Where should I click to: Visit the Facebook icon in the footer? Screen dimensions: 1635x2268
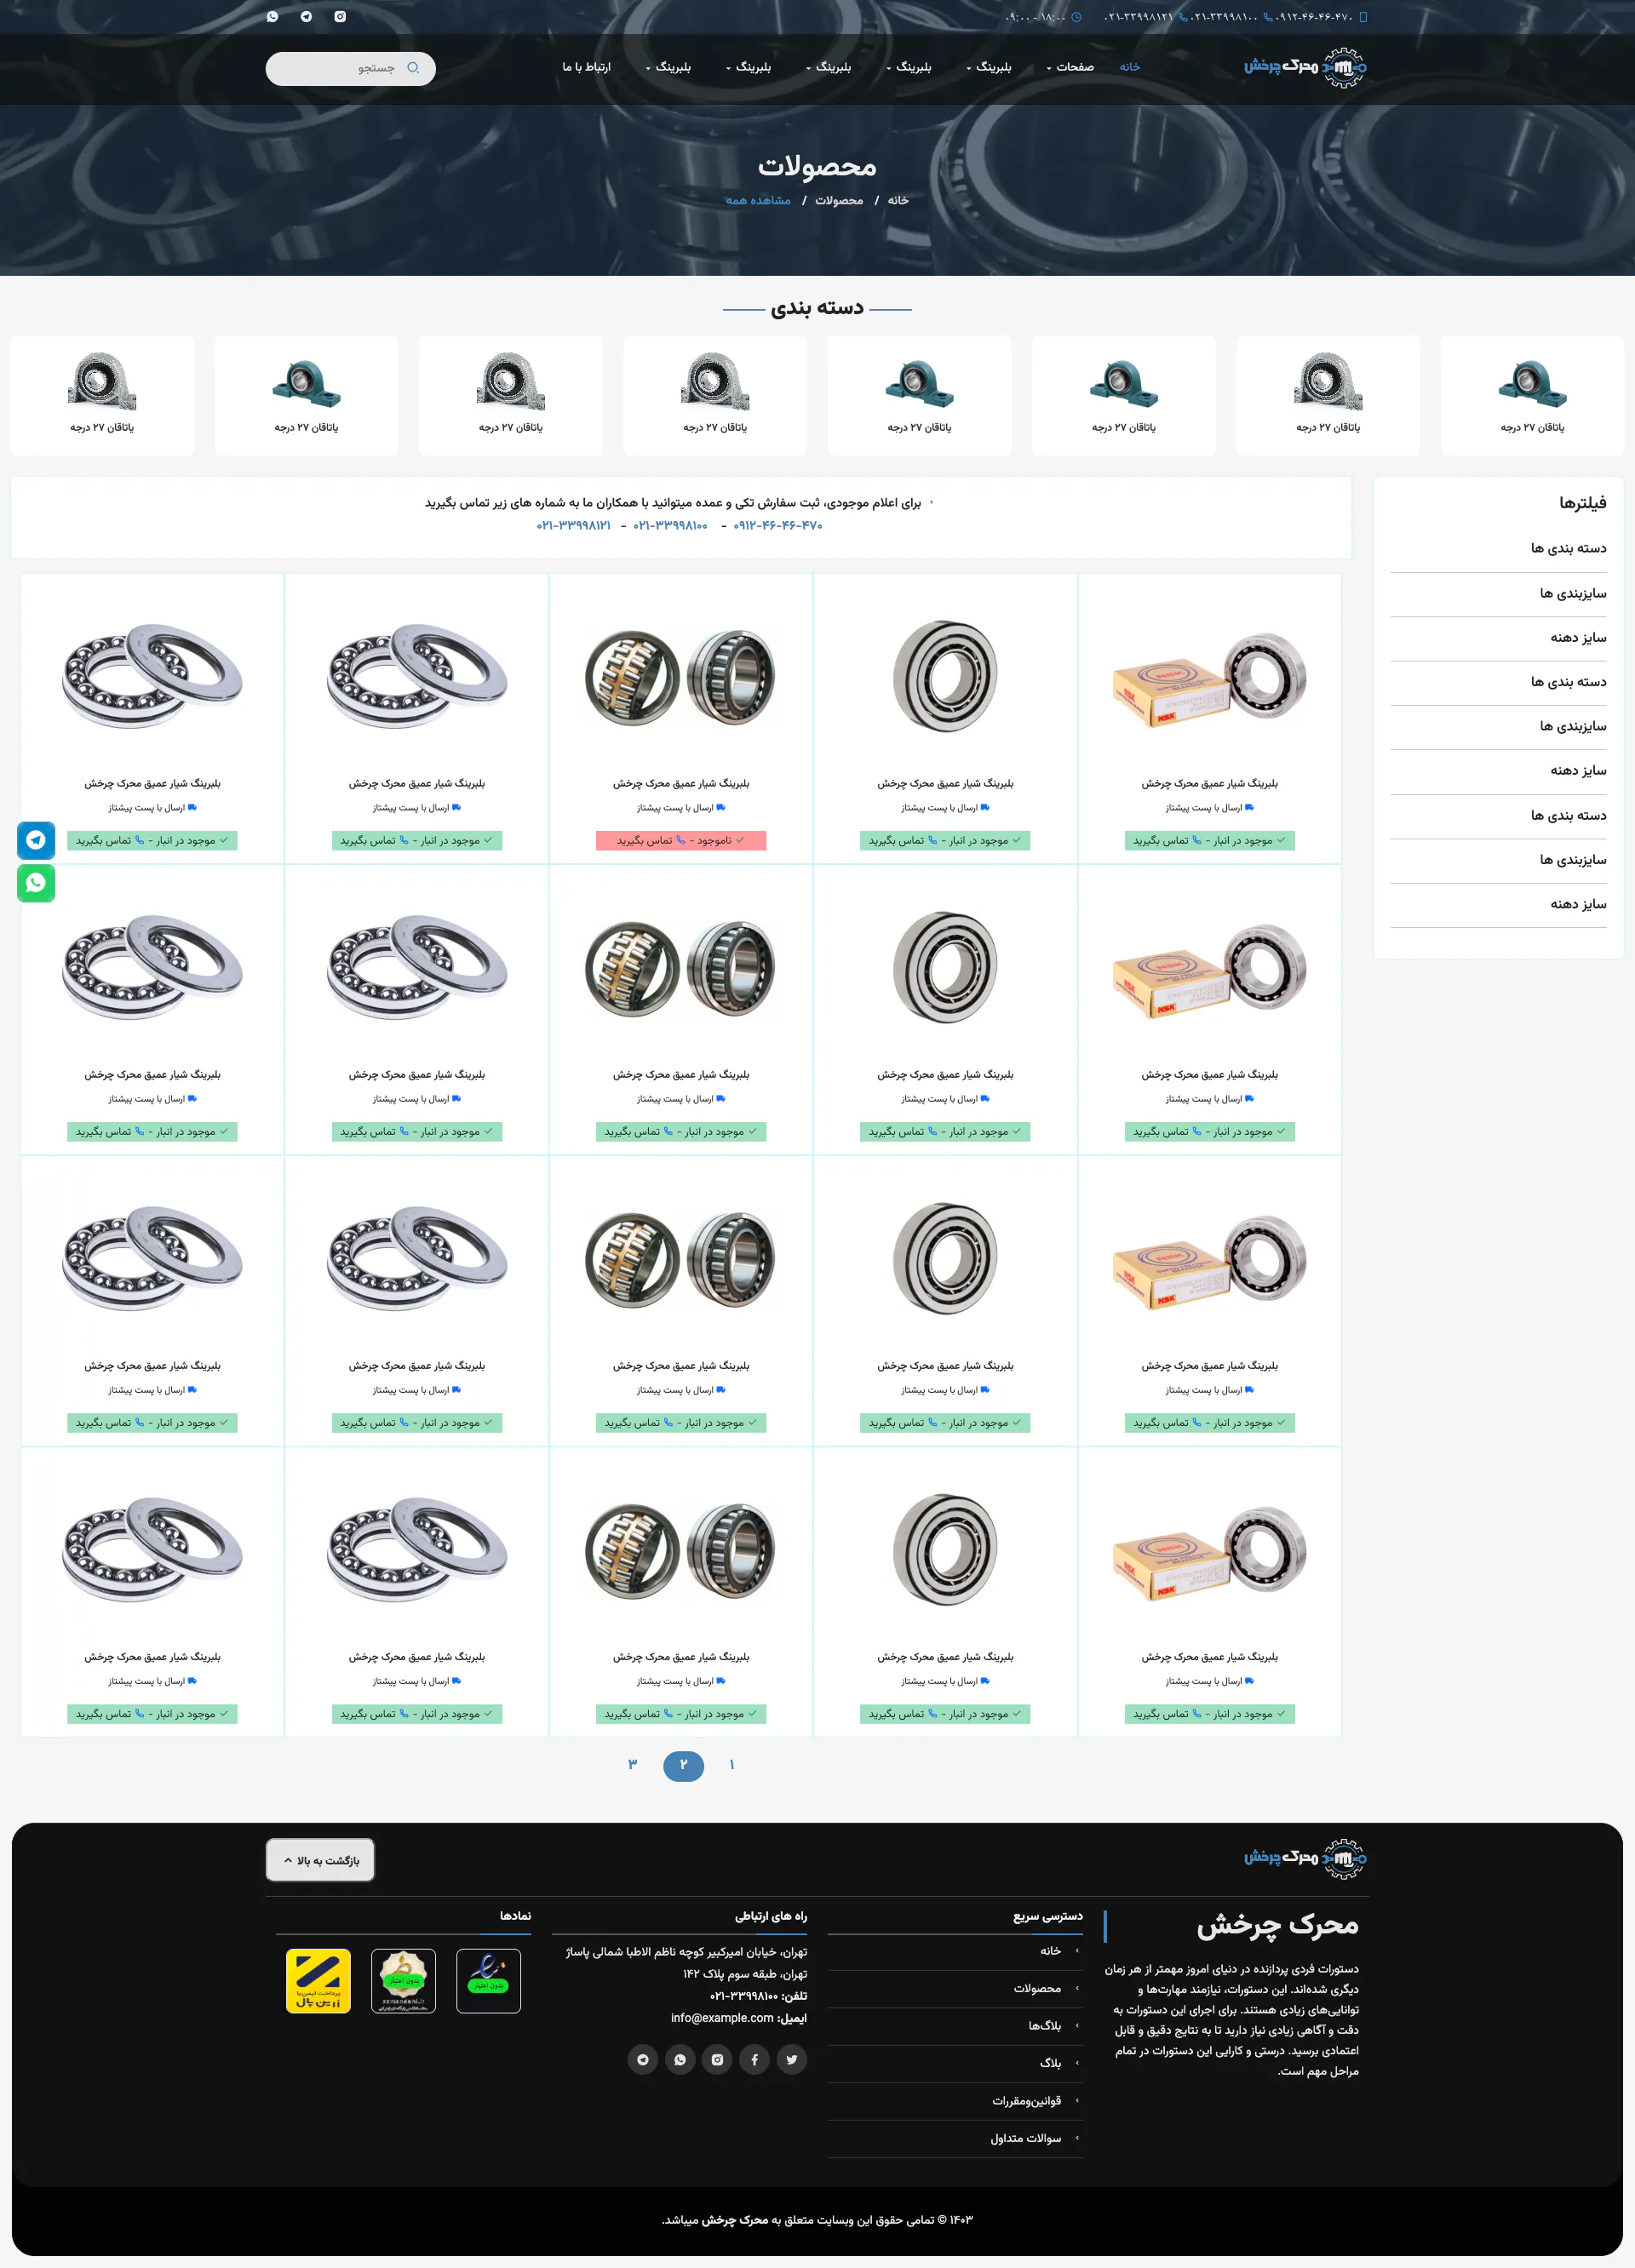click(x=754, y=2059)
